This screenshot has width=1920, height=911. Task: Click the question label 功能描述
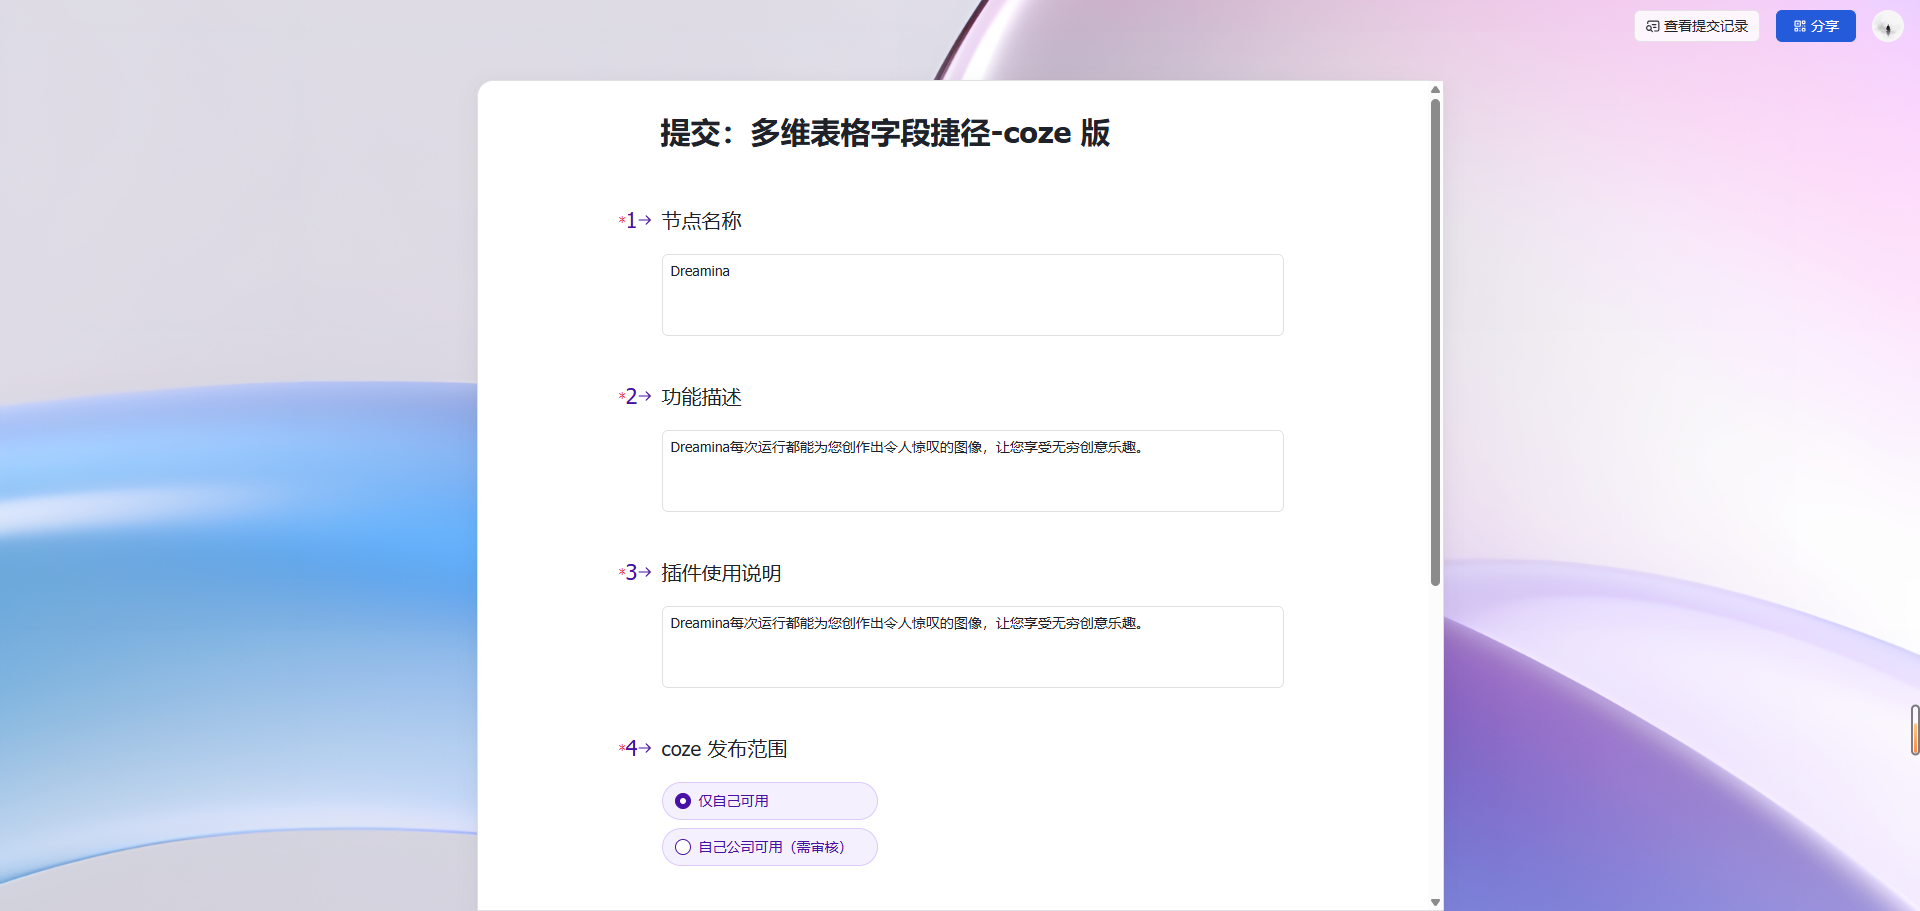coord(701,397)
